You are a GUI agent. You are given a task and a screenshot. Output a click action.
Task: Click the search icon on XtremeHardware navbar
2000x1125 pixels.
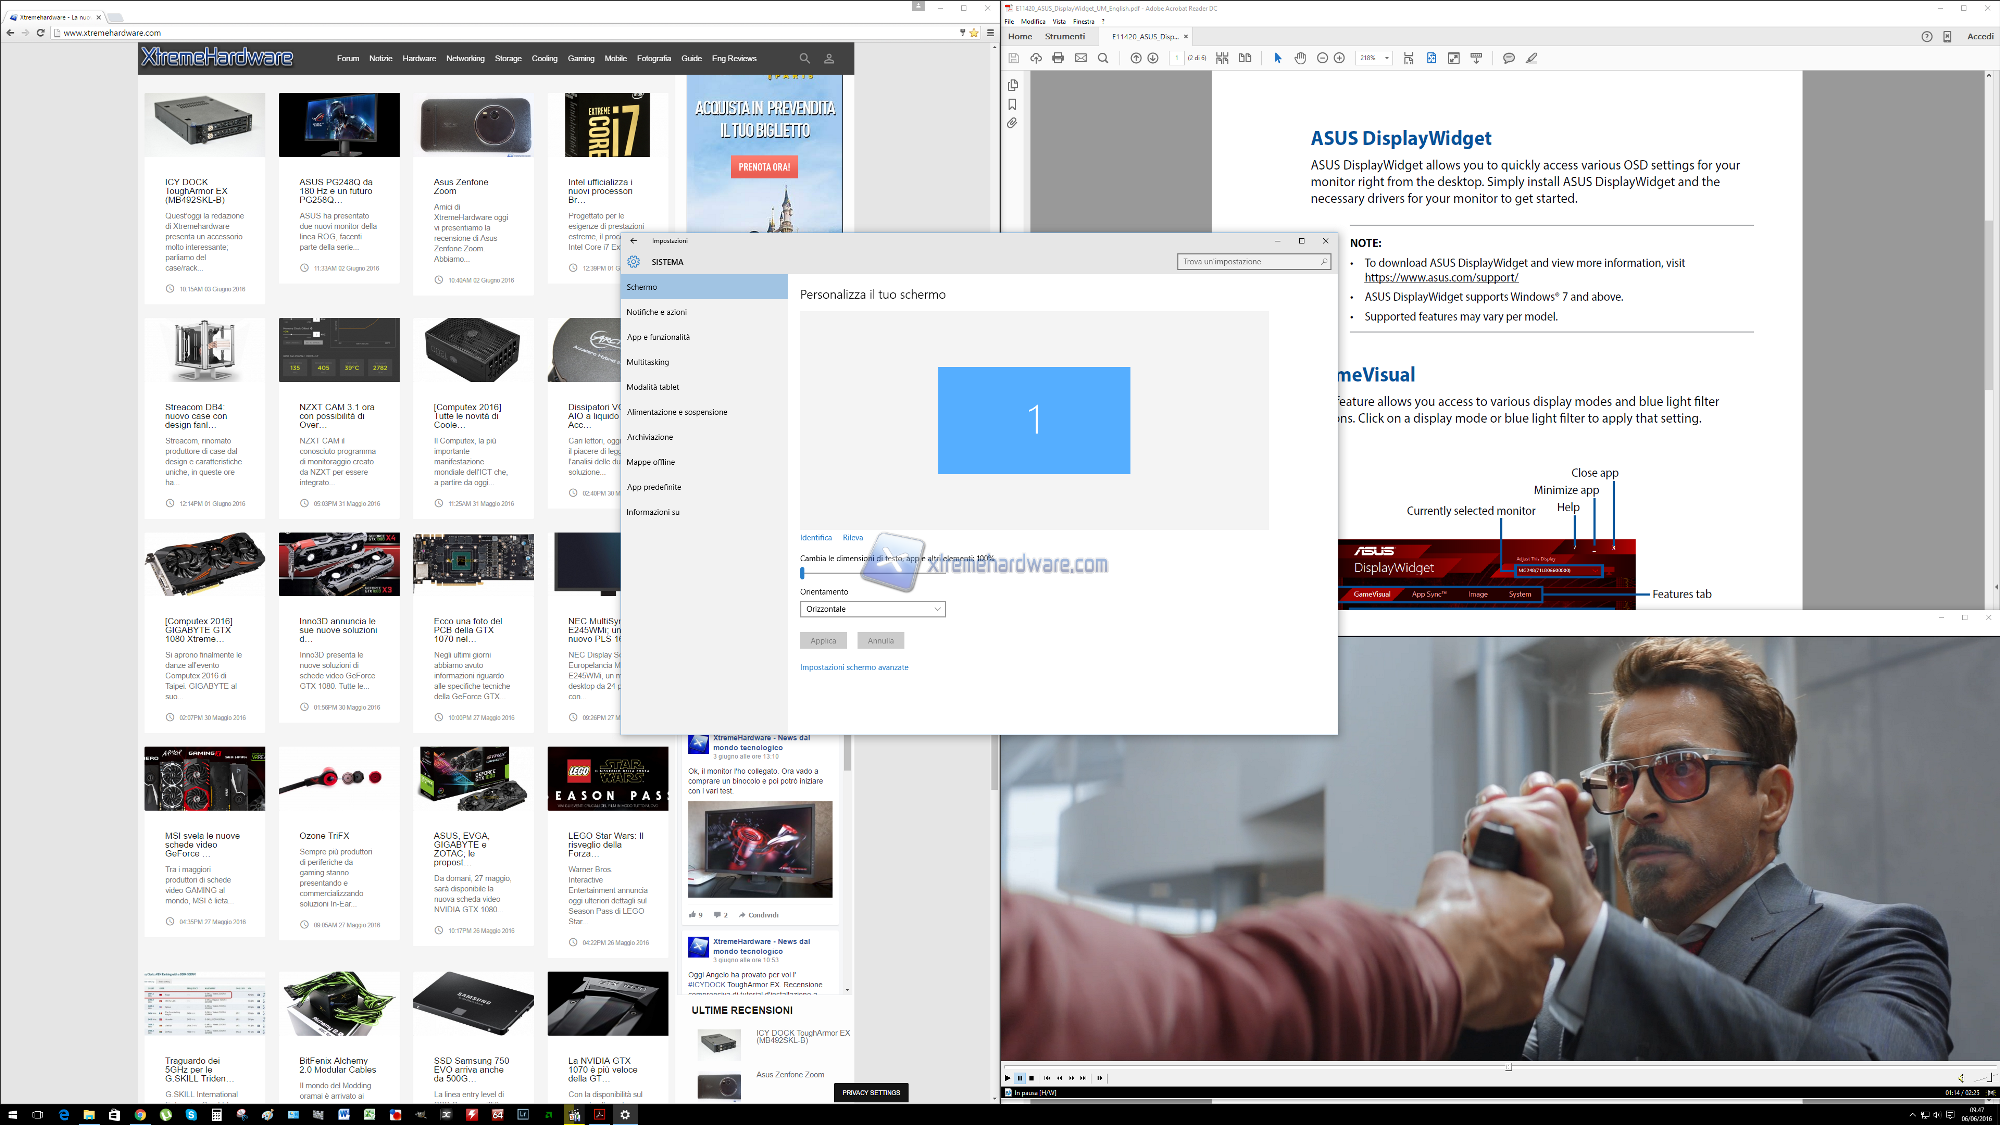coord(804,58)
